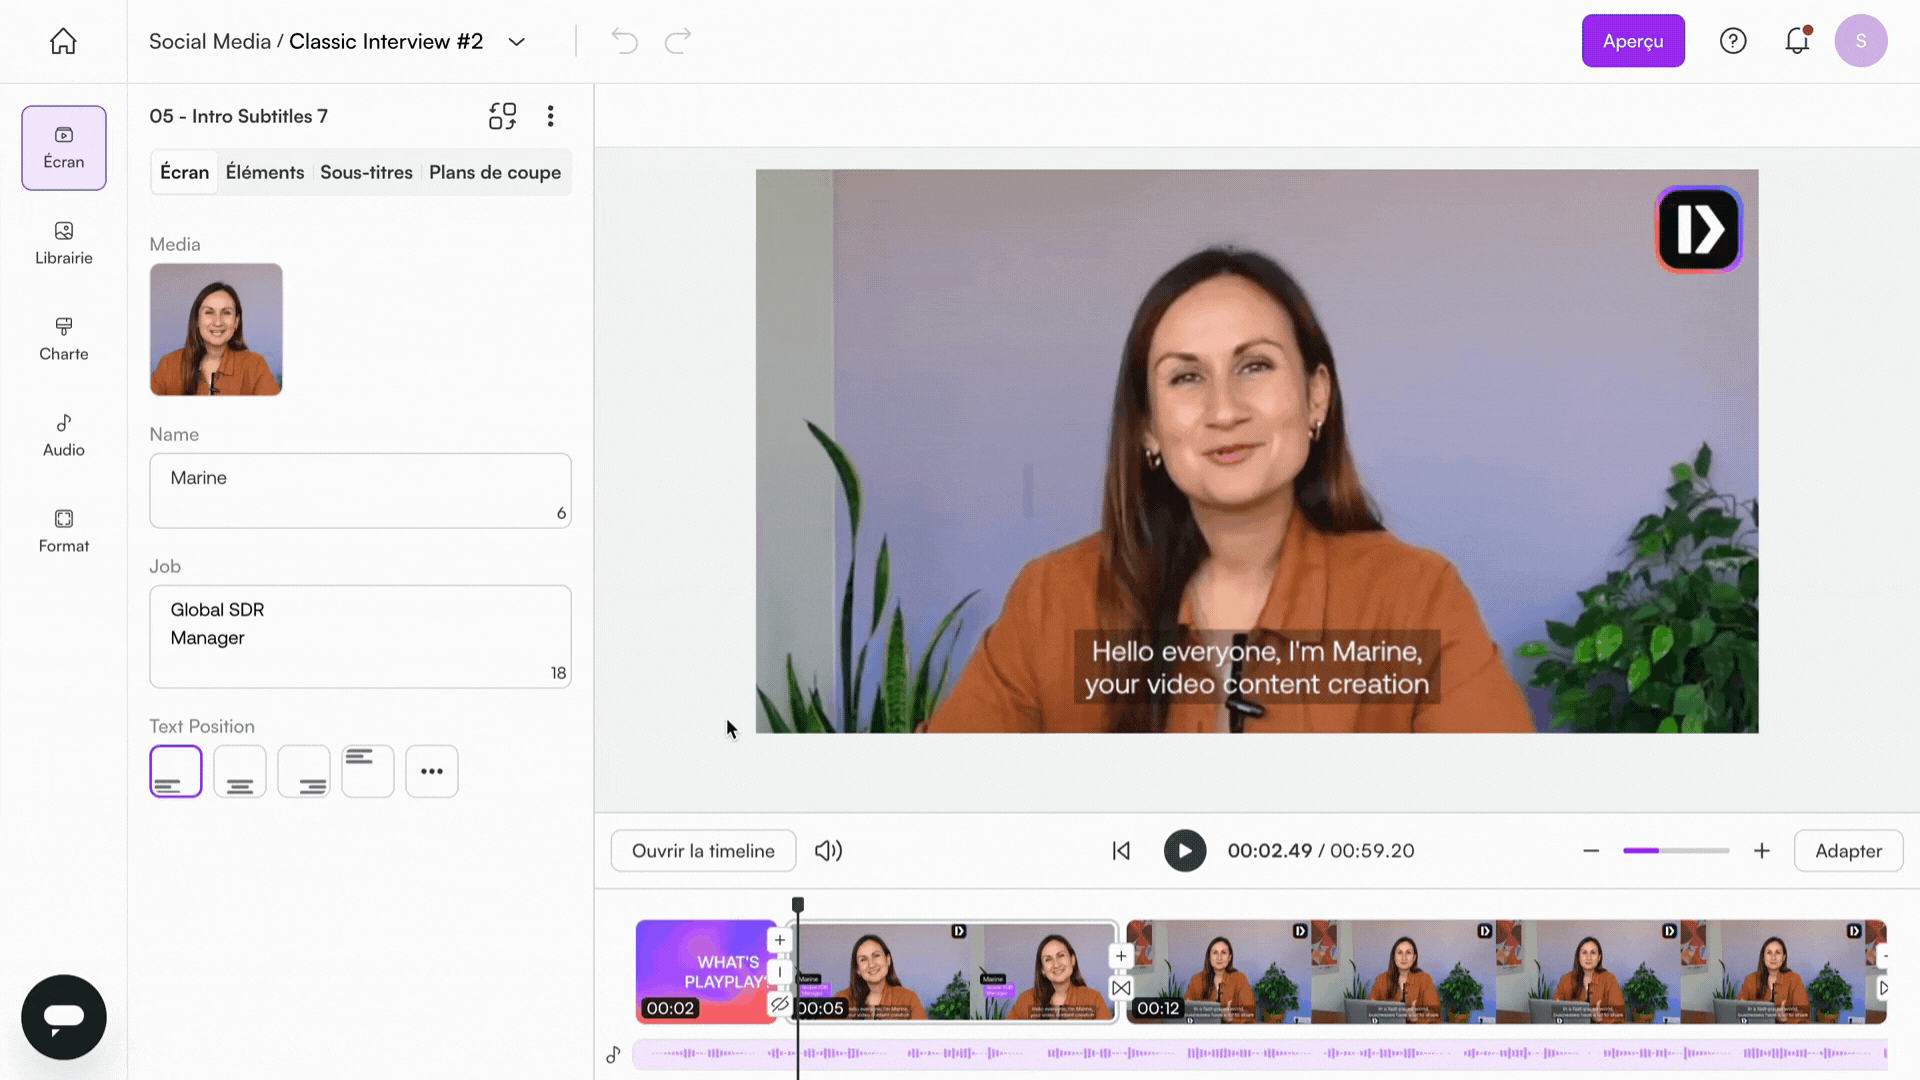Open the Audio sidebar panel
Screen dimensions: 1920x1080
[x=63, y=435]
